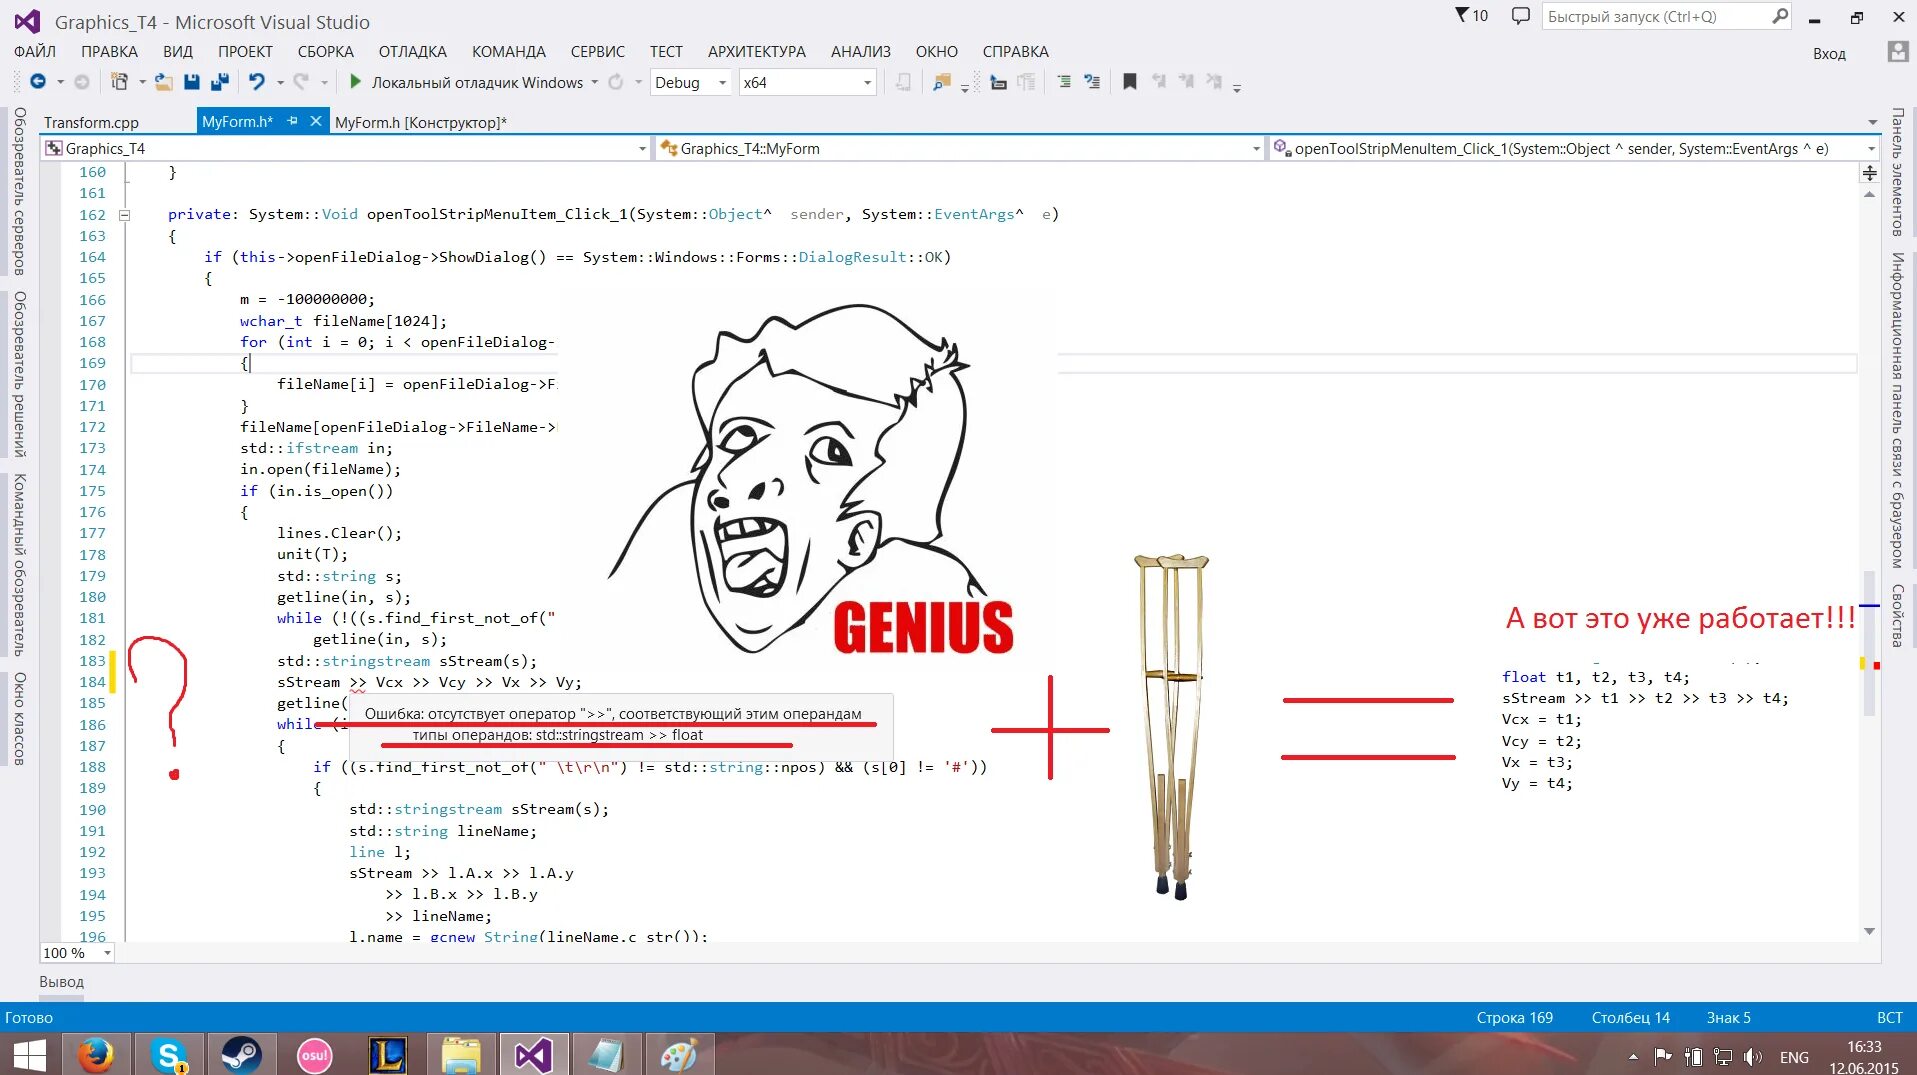Open the Вывод output panel
1917x1075 pixels.
tap(62, 982)
